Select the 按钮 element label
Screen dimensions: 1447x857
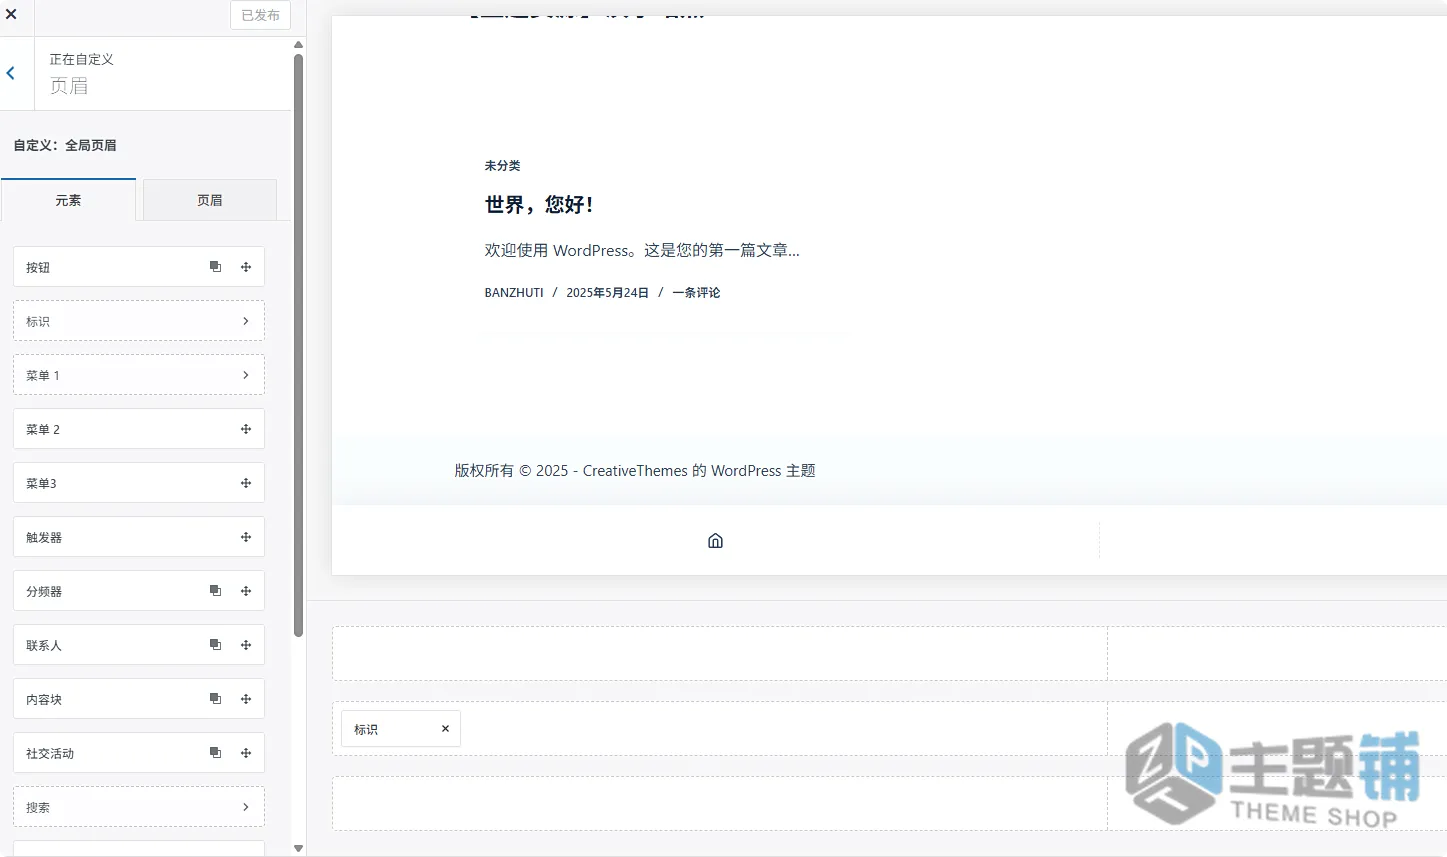click(38, 267)
